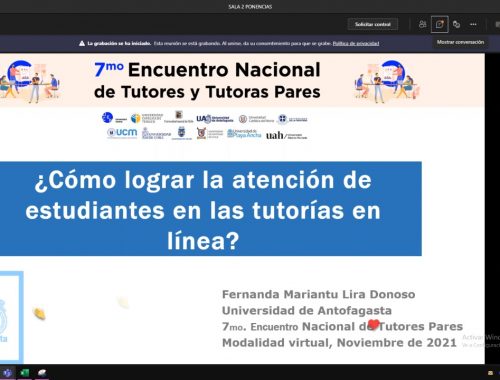Click the system tray icon at bottom right
Image resolution: width=500 pixels, height=380 pixels.
click(490, 373)
